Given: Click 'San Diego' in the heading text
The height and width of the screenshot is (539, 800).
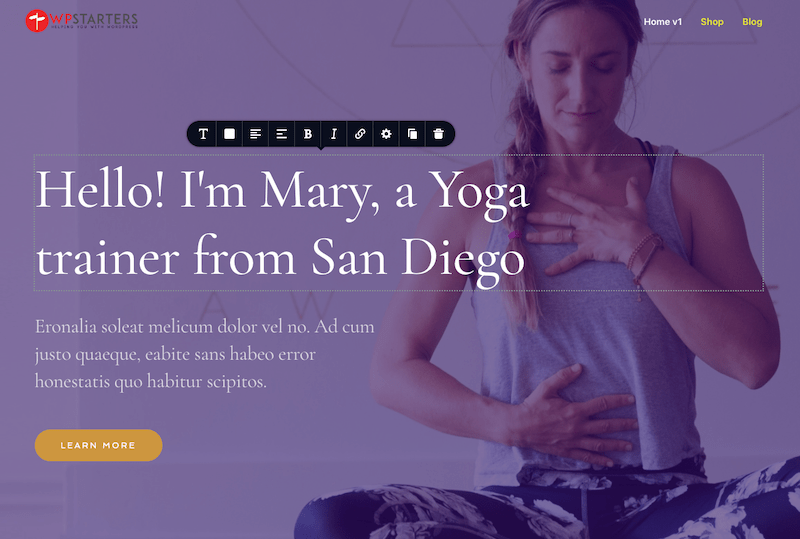Looking at the screenshot, I should (x=418, y=258).
